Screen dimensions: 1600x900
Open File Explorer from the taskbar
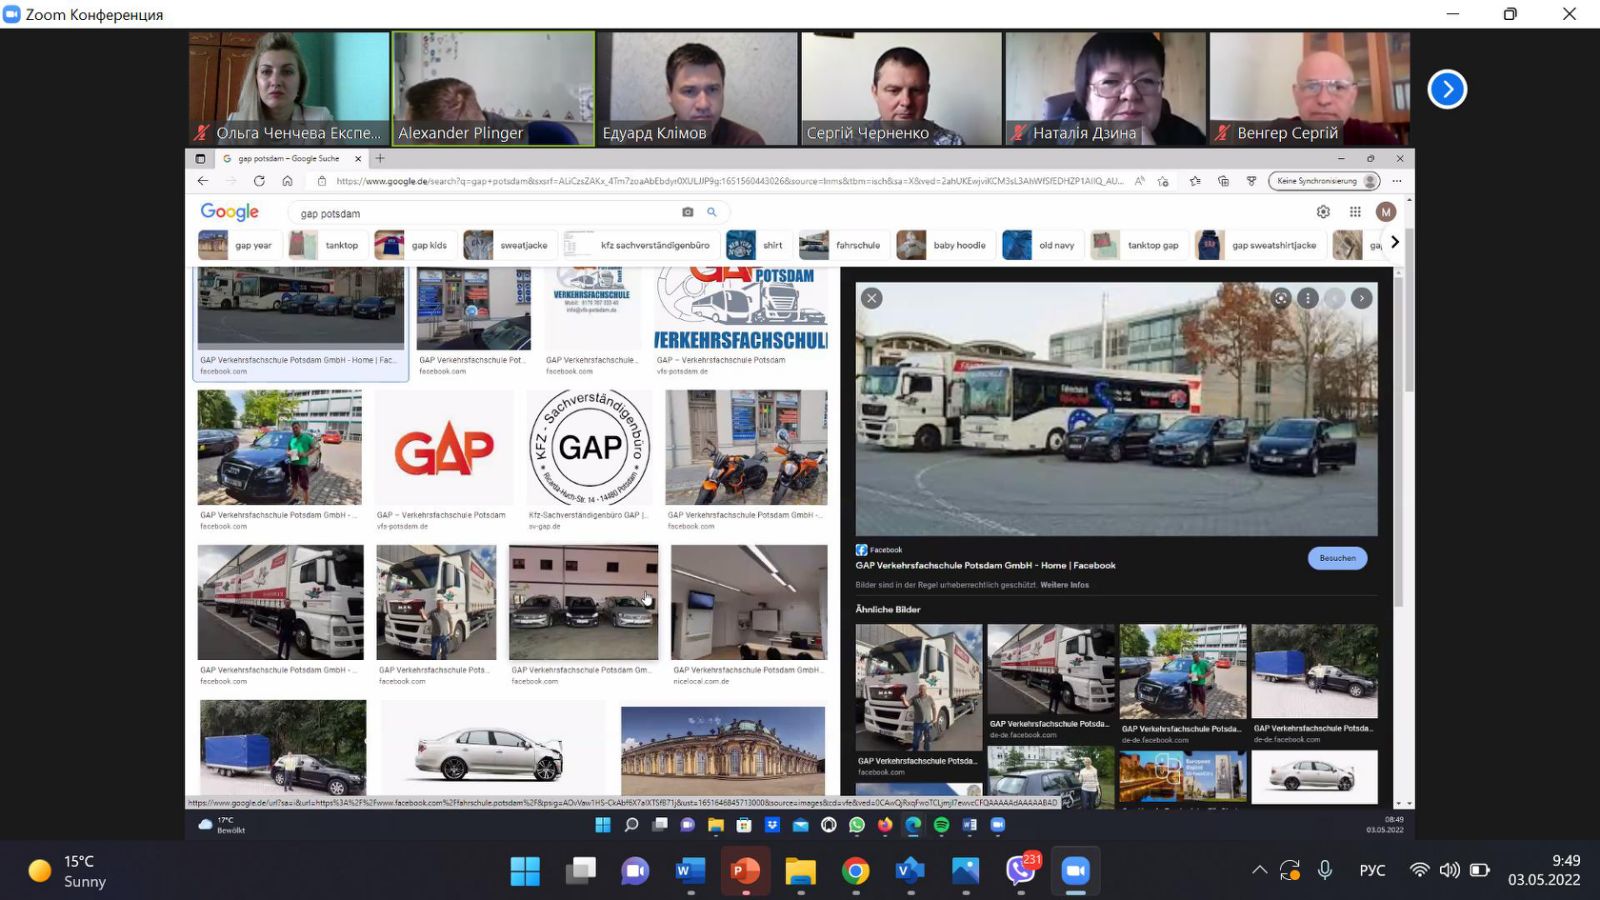(x=800, y=871)
